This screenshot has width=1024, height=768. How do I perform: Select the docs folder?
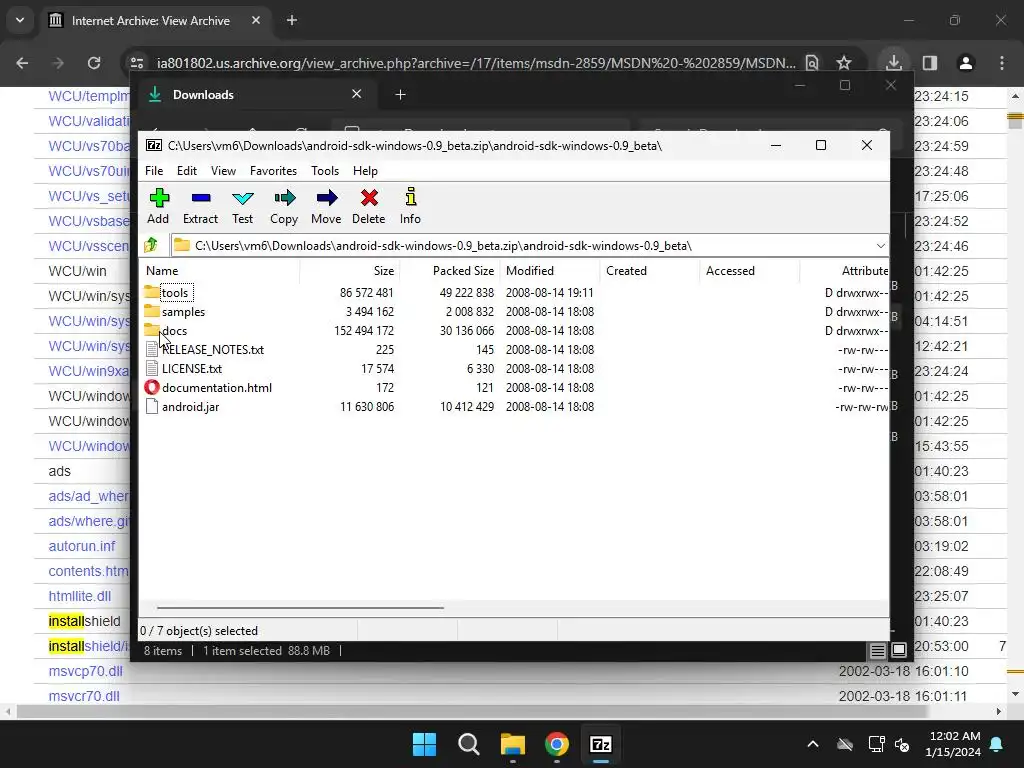174,330
